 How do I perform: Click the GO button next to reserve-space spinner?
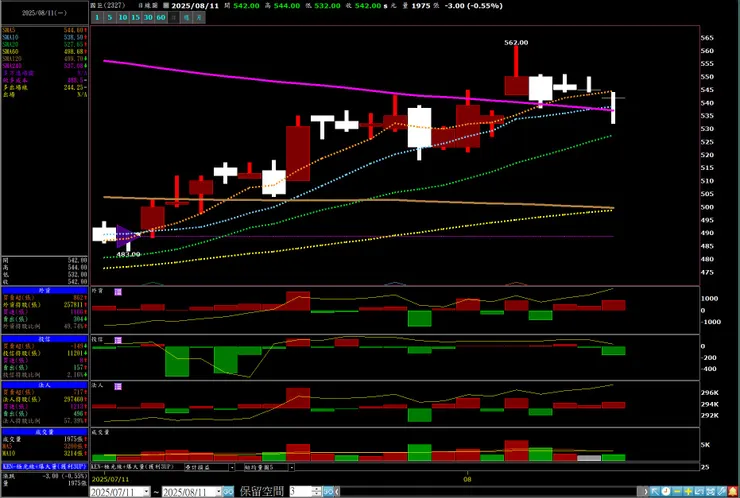coord(328,492)
